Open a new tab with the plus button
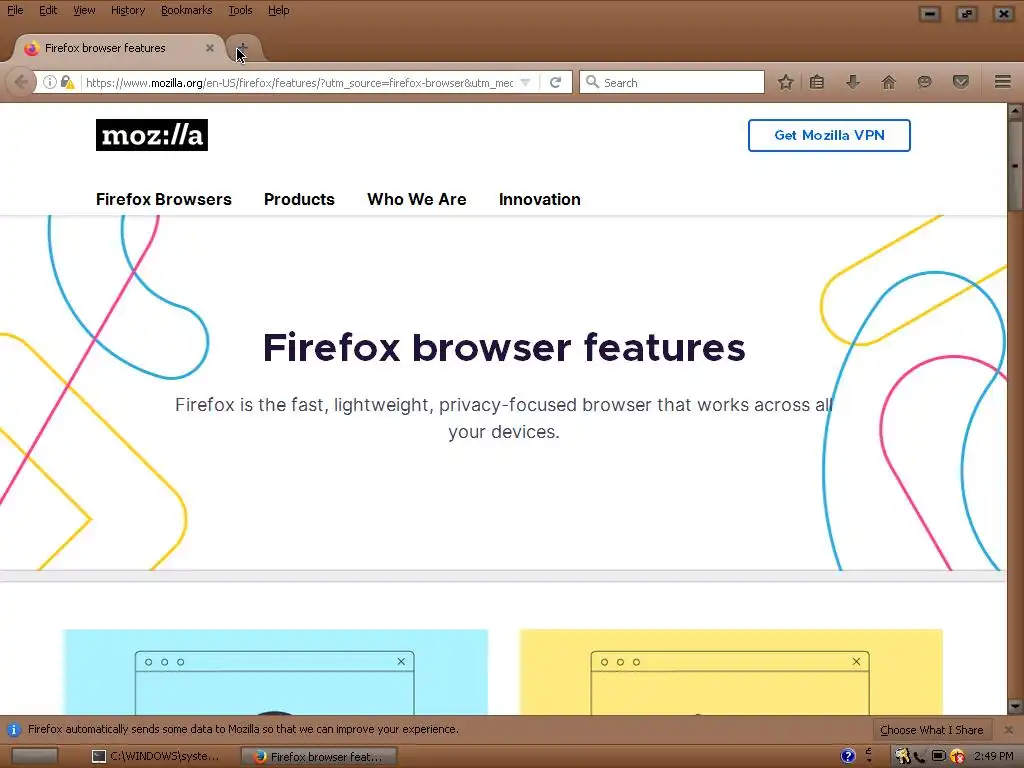This screenshot has width=1024, height=768. point(242,49)
